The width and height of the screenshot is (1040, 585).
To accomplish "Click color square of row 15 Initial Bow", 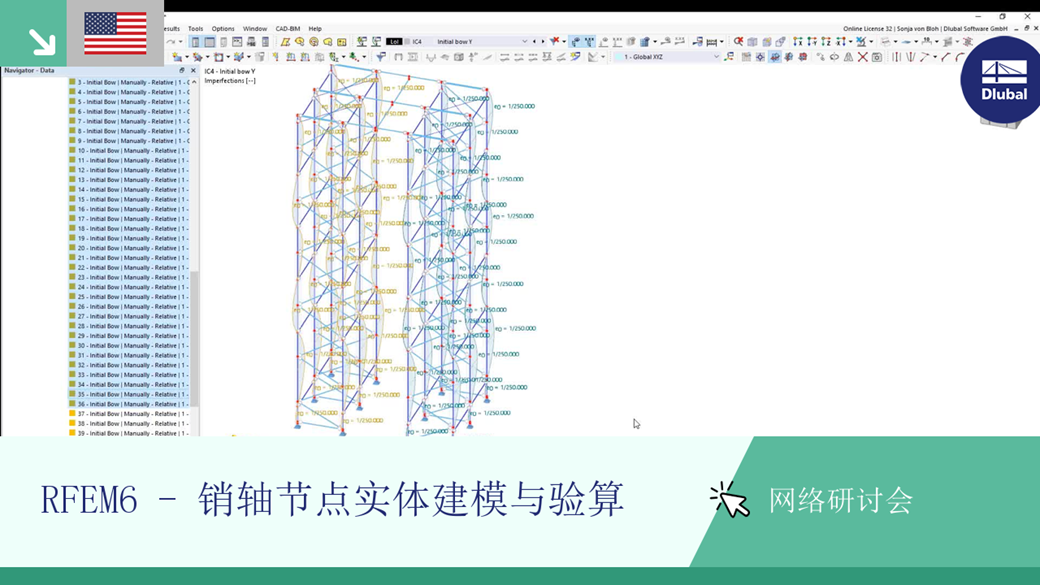I will (72, 199).
